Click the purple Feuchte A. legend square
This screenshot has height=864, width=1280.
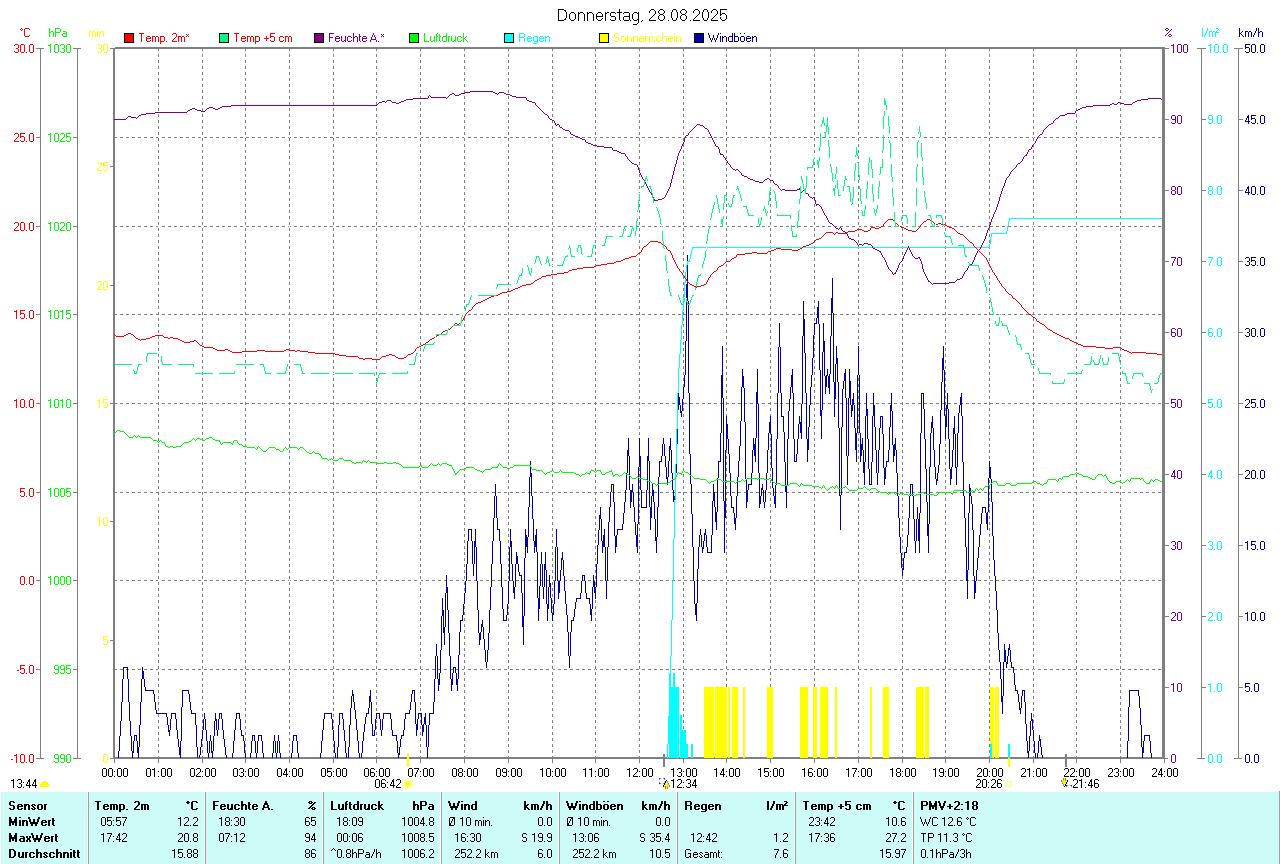click(319, 38)
